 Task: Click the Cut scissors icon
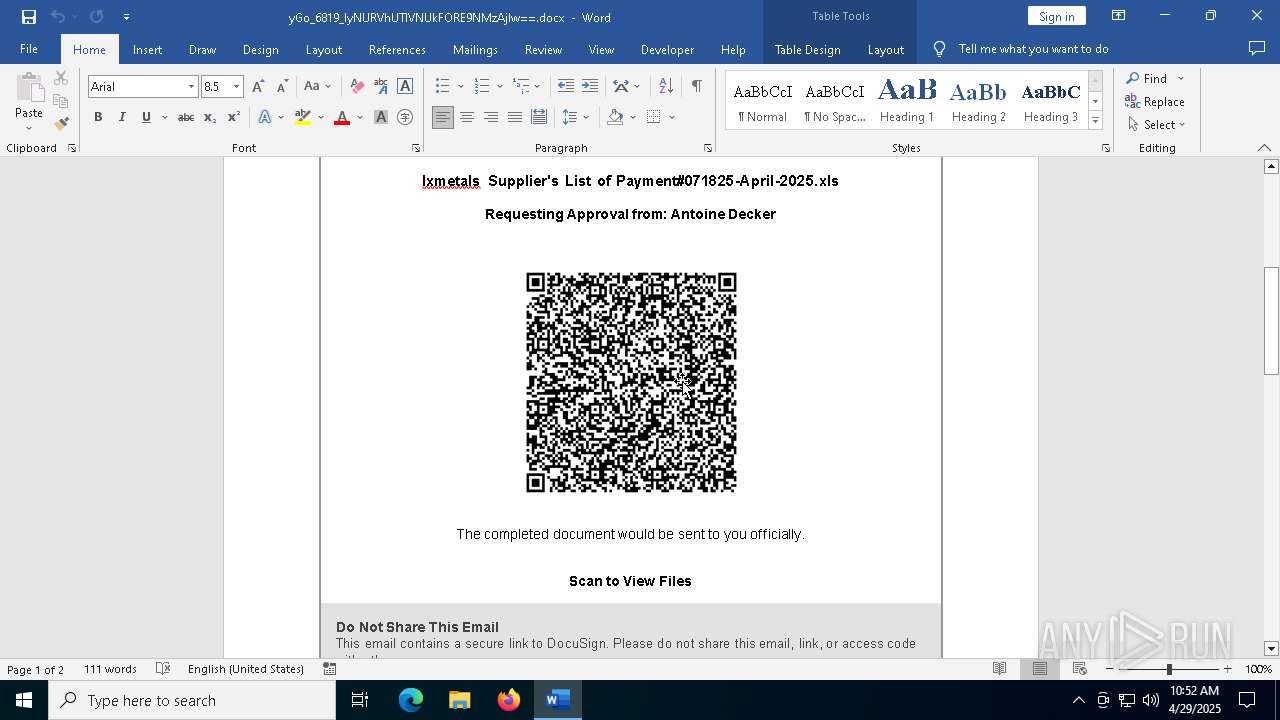tap(61, 78)
